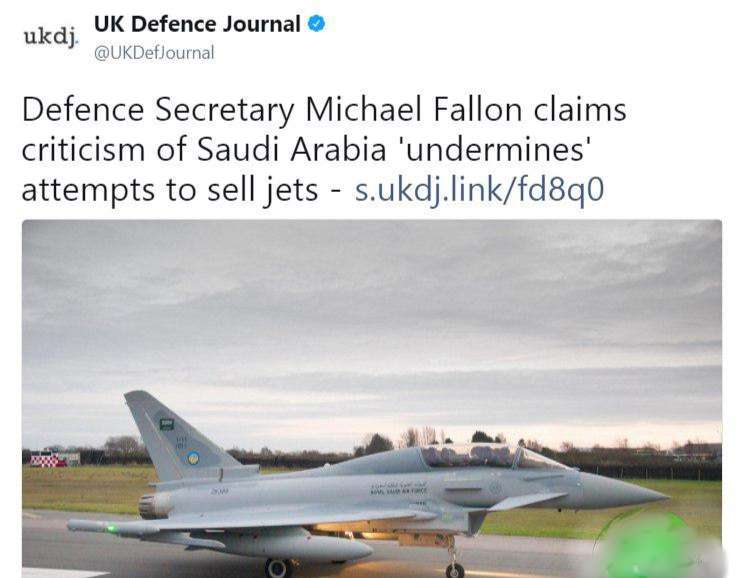
Task: Click 'attempts to sell jets' tweet text
Action: click(170, 189)
